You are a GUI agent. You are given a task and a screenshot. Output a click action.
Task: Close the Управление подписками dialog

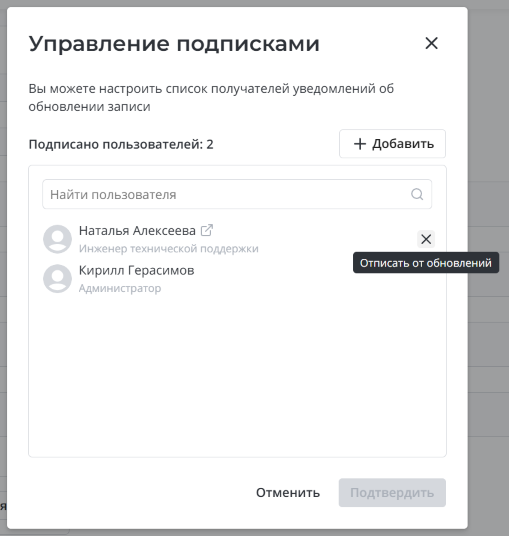431,43
